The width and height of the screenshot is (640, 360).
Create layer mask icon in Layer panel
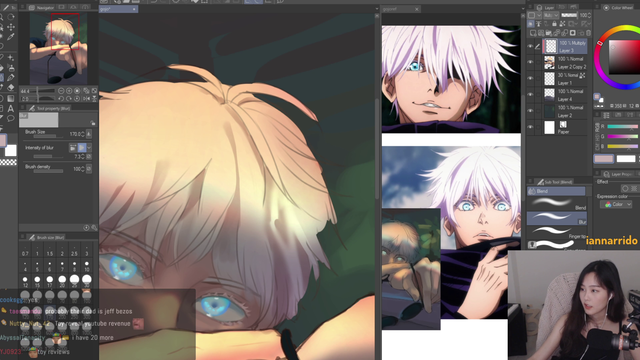(573, 33)
